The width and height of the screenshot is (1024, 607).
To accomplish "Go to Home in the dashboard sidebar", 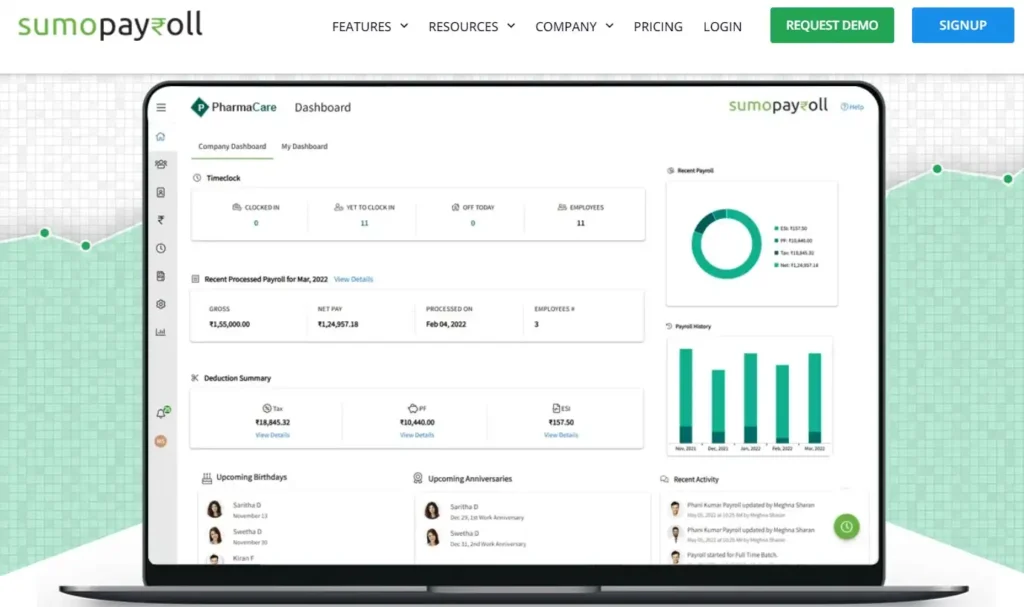I will 161,137.
